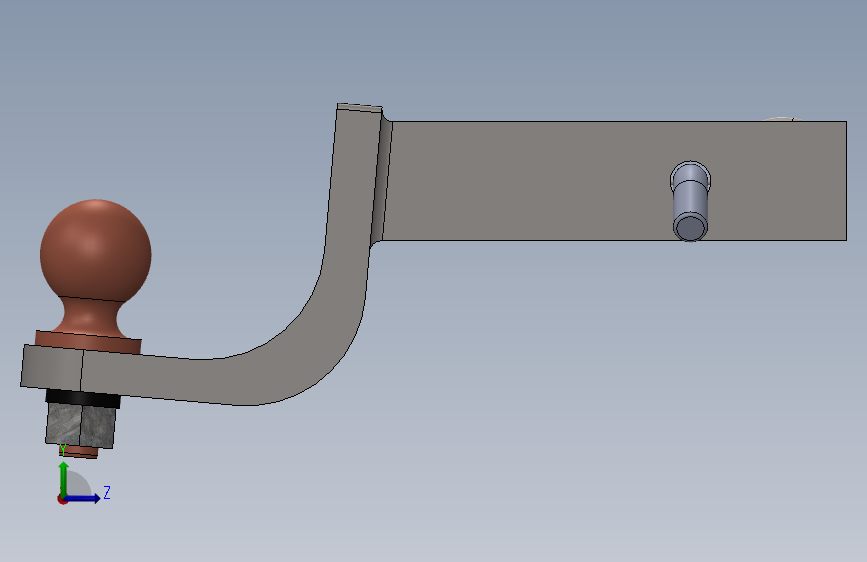Select the ball base flange on the mount
The width and height of the screenshot is (867, 562).
coord(88,342)
